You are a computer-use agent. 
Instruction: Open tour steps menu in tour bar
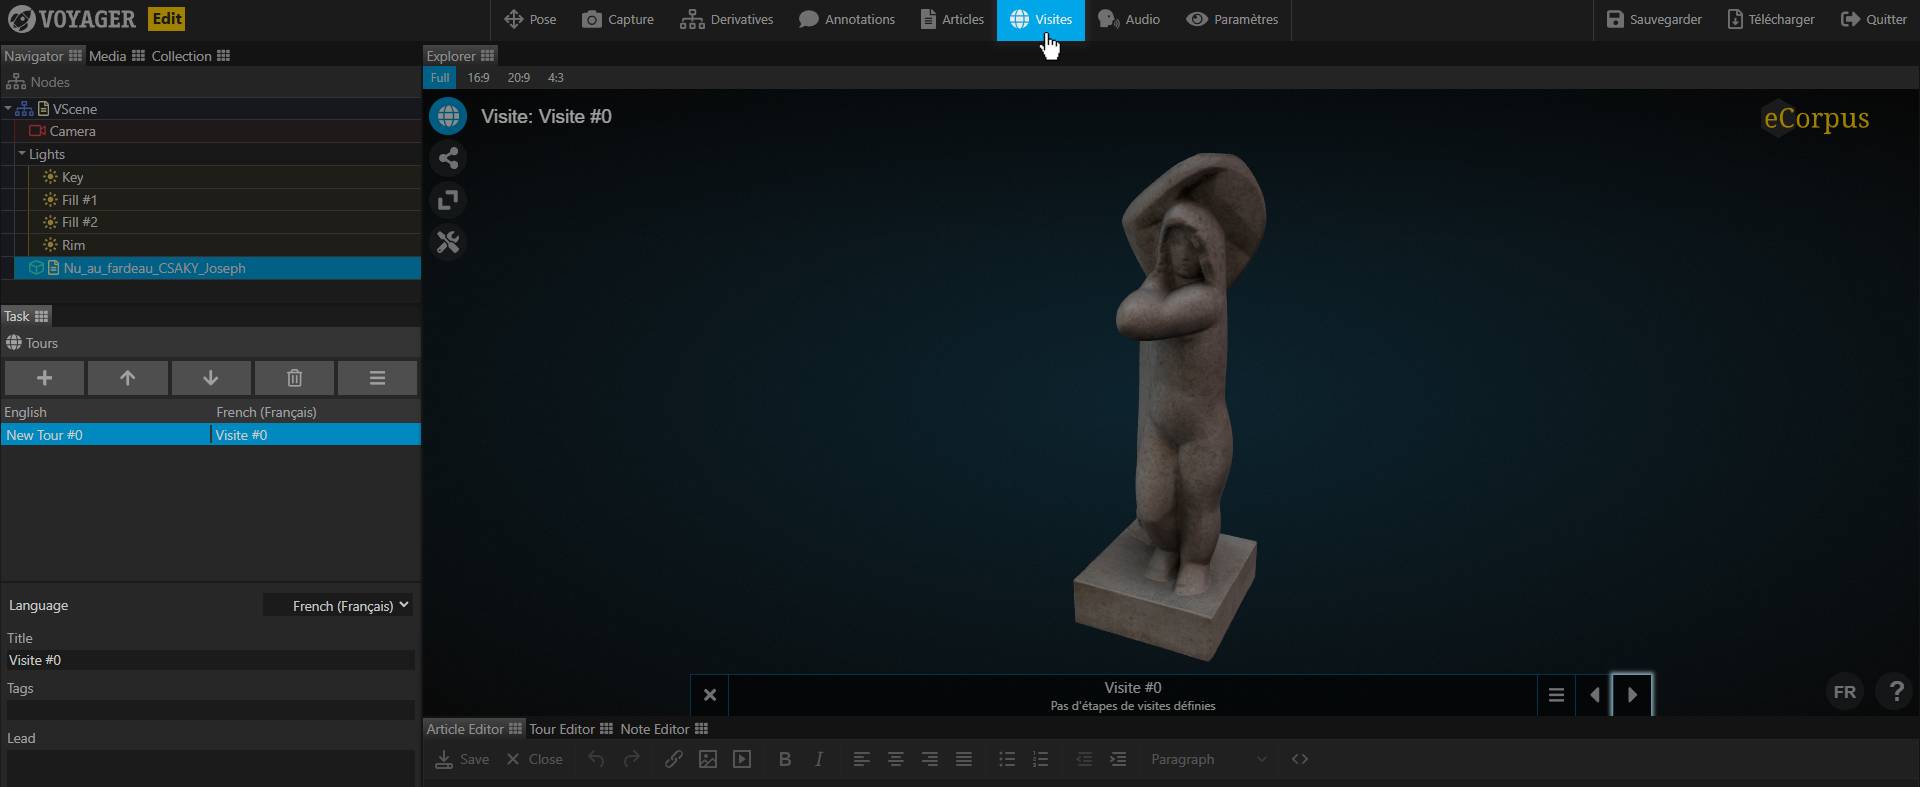(x=1556, y=695)
